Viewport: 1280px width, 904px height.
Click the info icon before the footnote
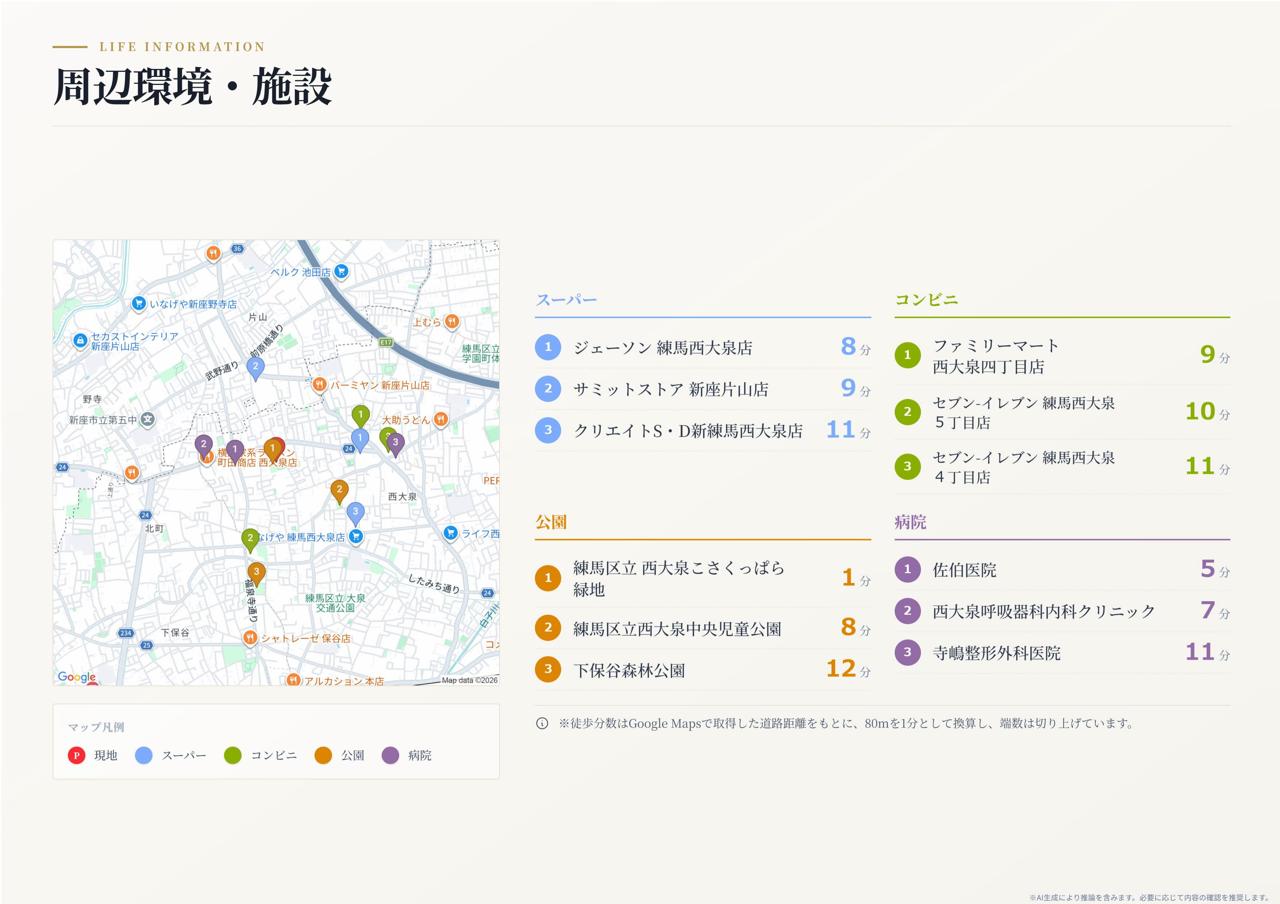point(542,723)
